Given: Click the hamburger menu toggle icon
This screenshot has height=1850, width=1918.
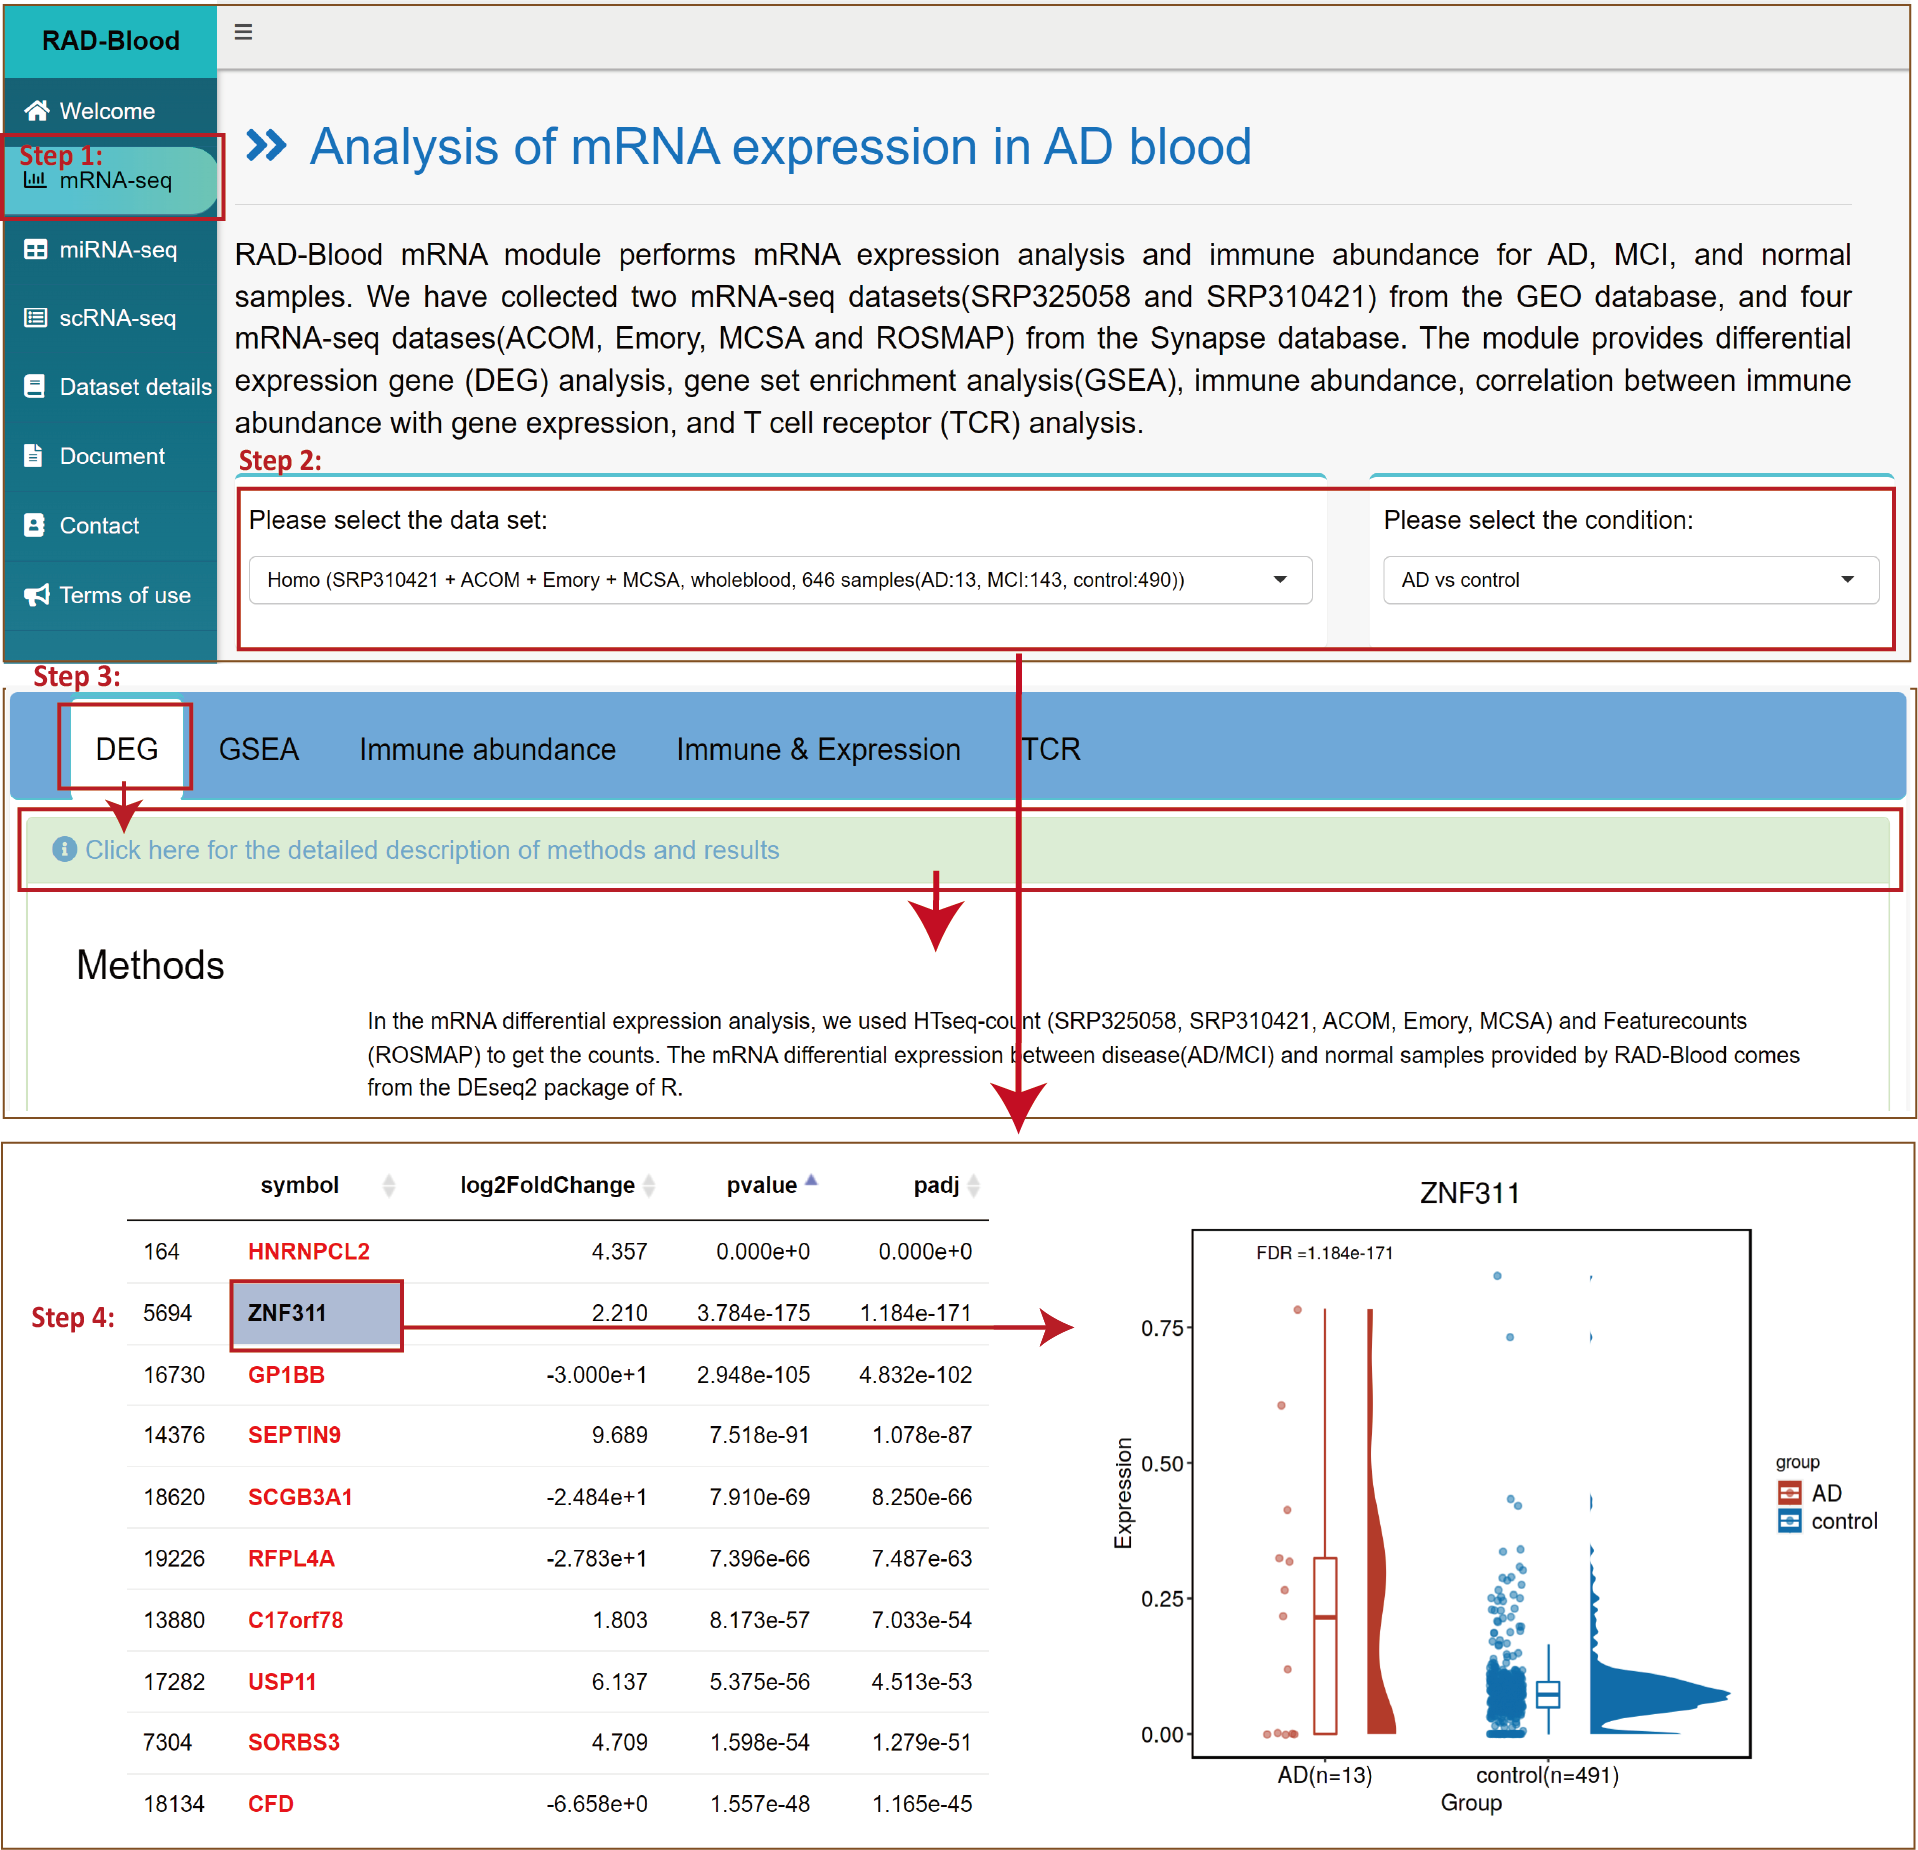Looking at the screenshot, I should (x=243, y=32).
